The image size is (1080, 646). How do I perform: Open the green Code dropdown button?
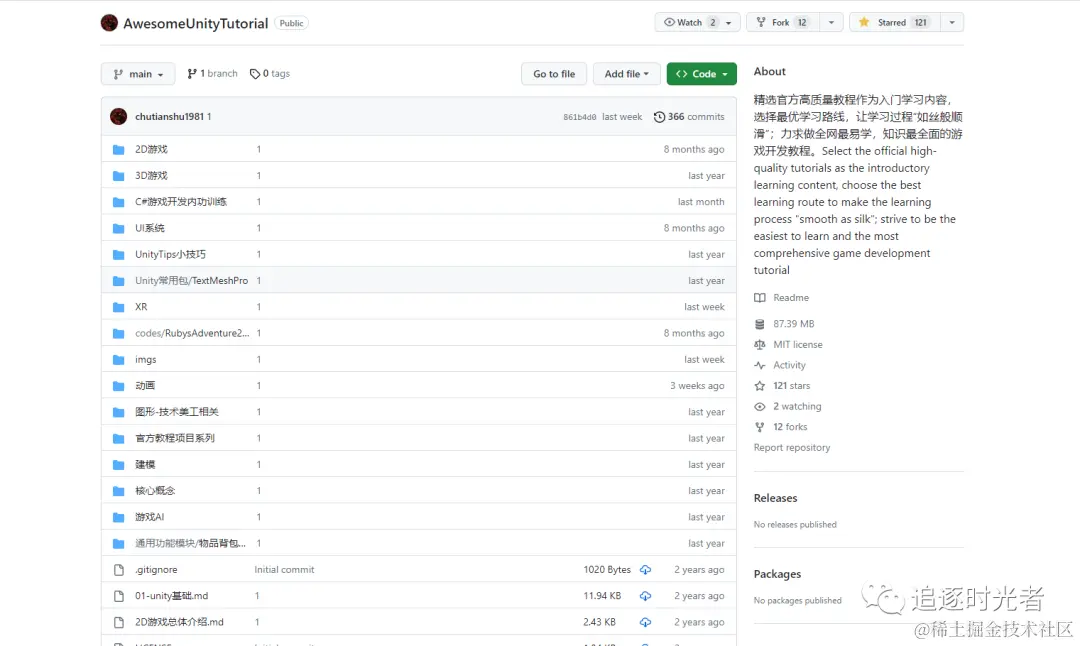[x=701, y=74]
